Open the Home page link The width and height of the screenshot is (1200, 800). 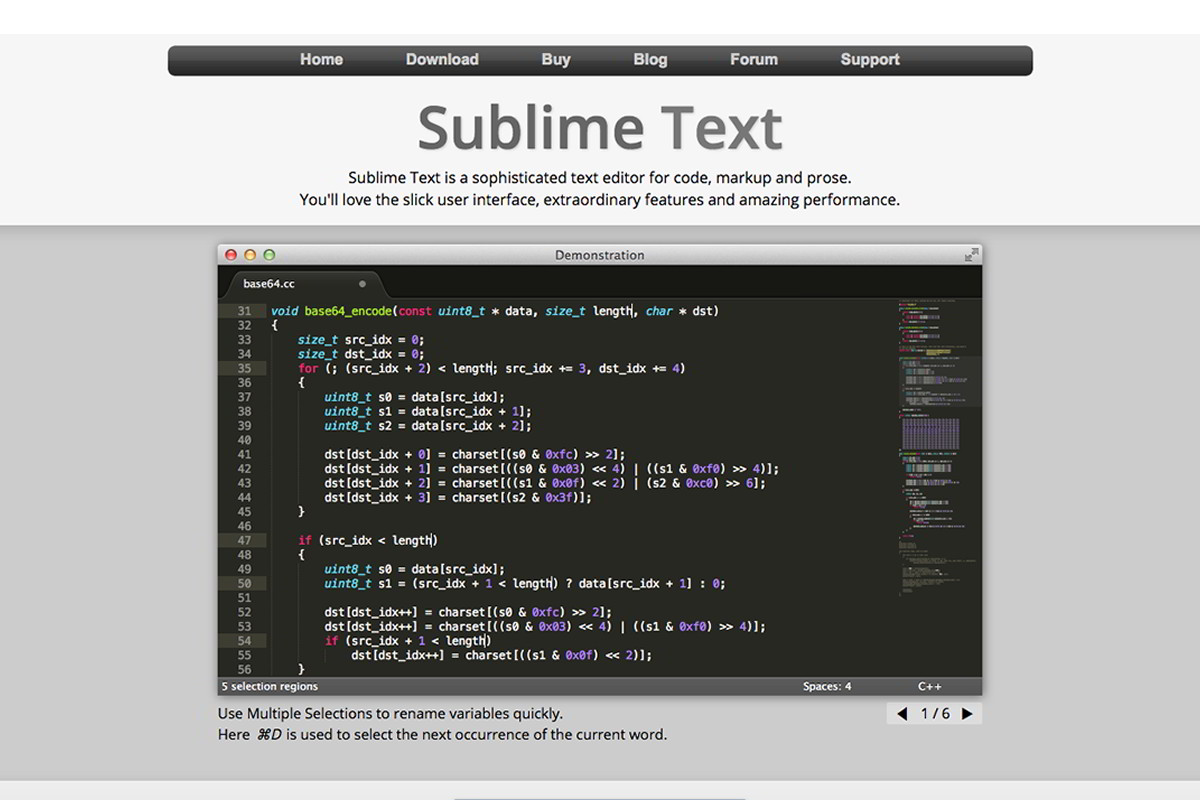click(321, 60)
